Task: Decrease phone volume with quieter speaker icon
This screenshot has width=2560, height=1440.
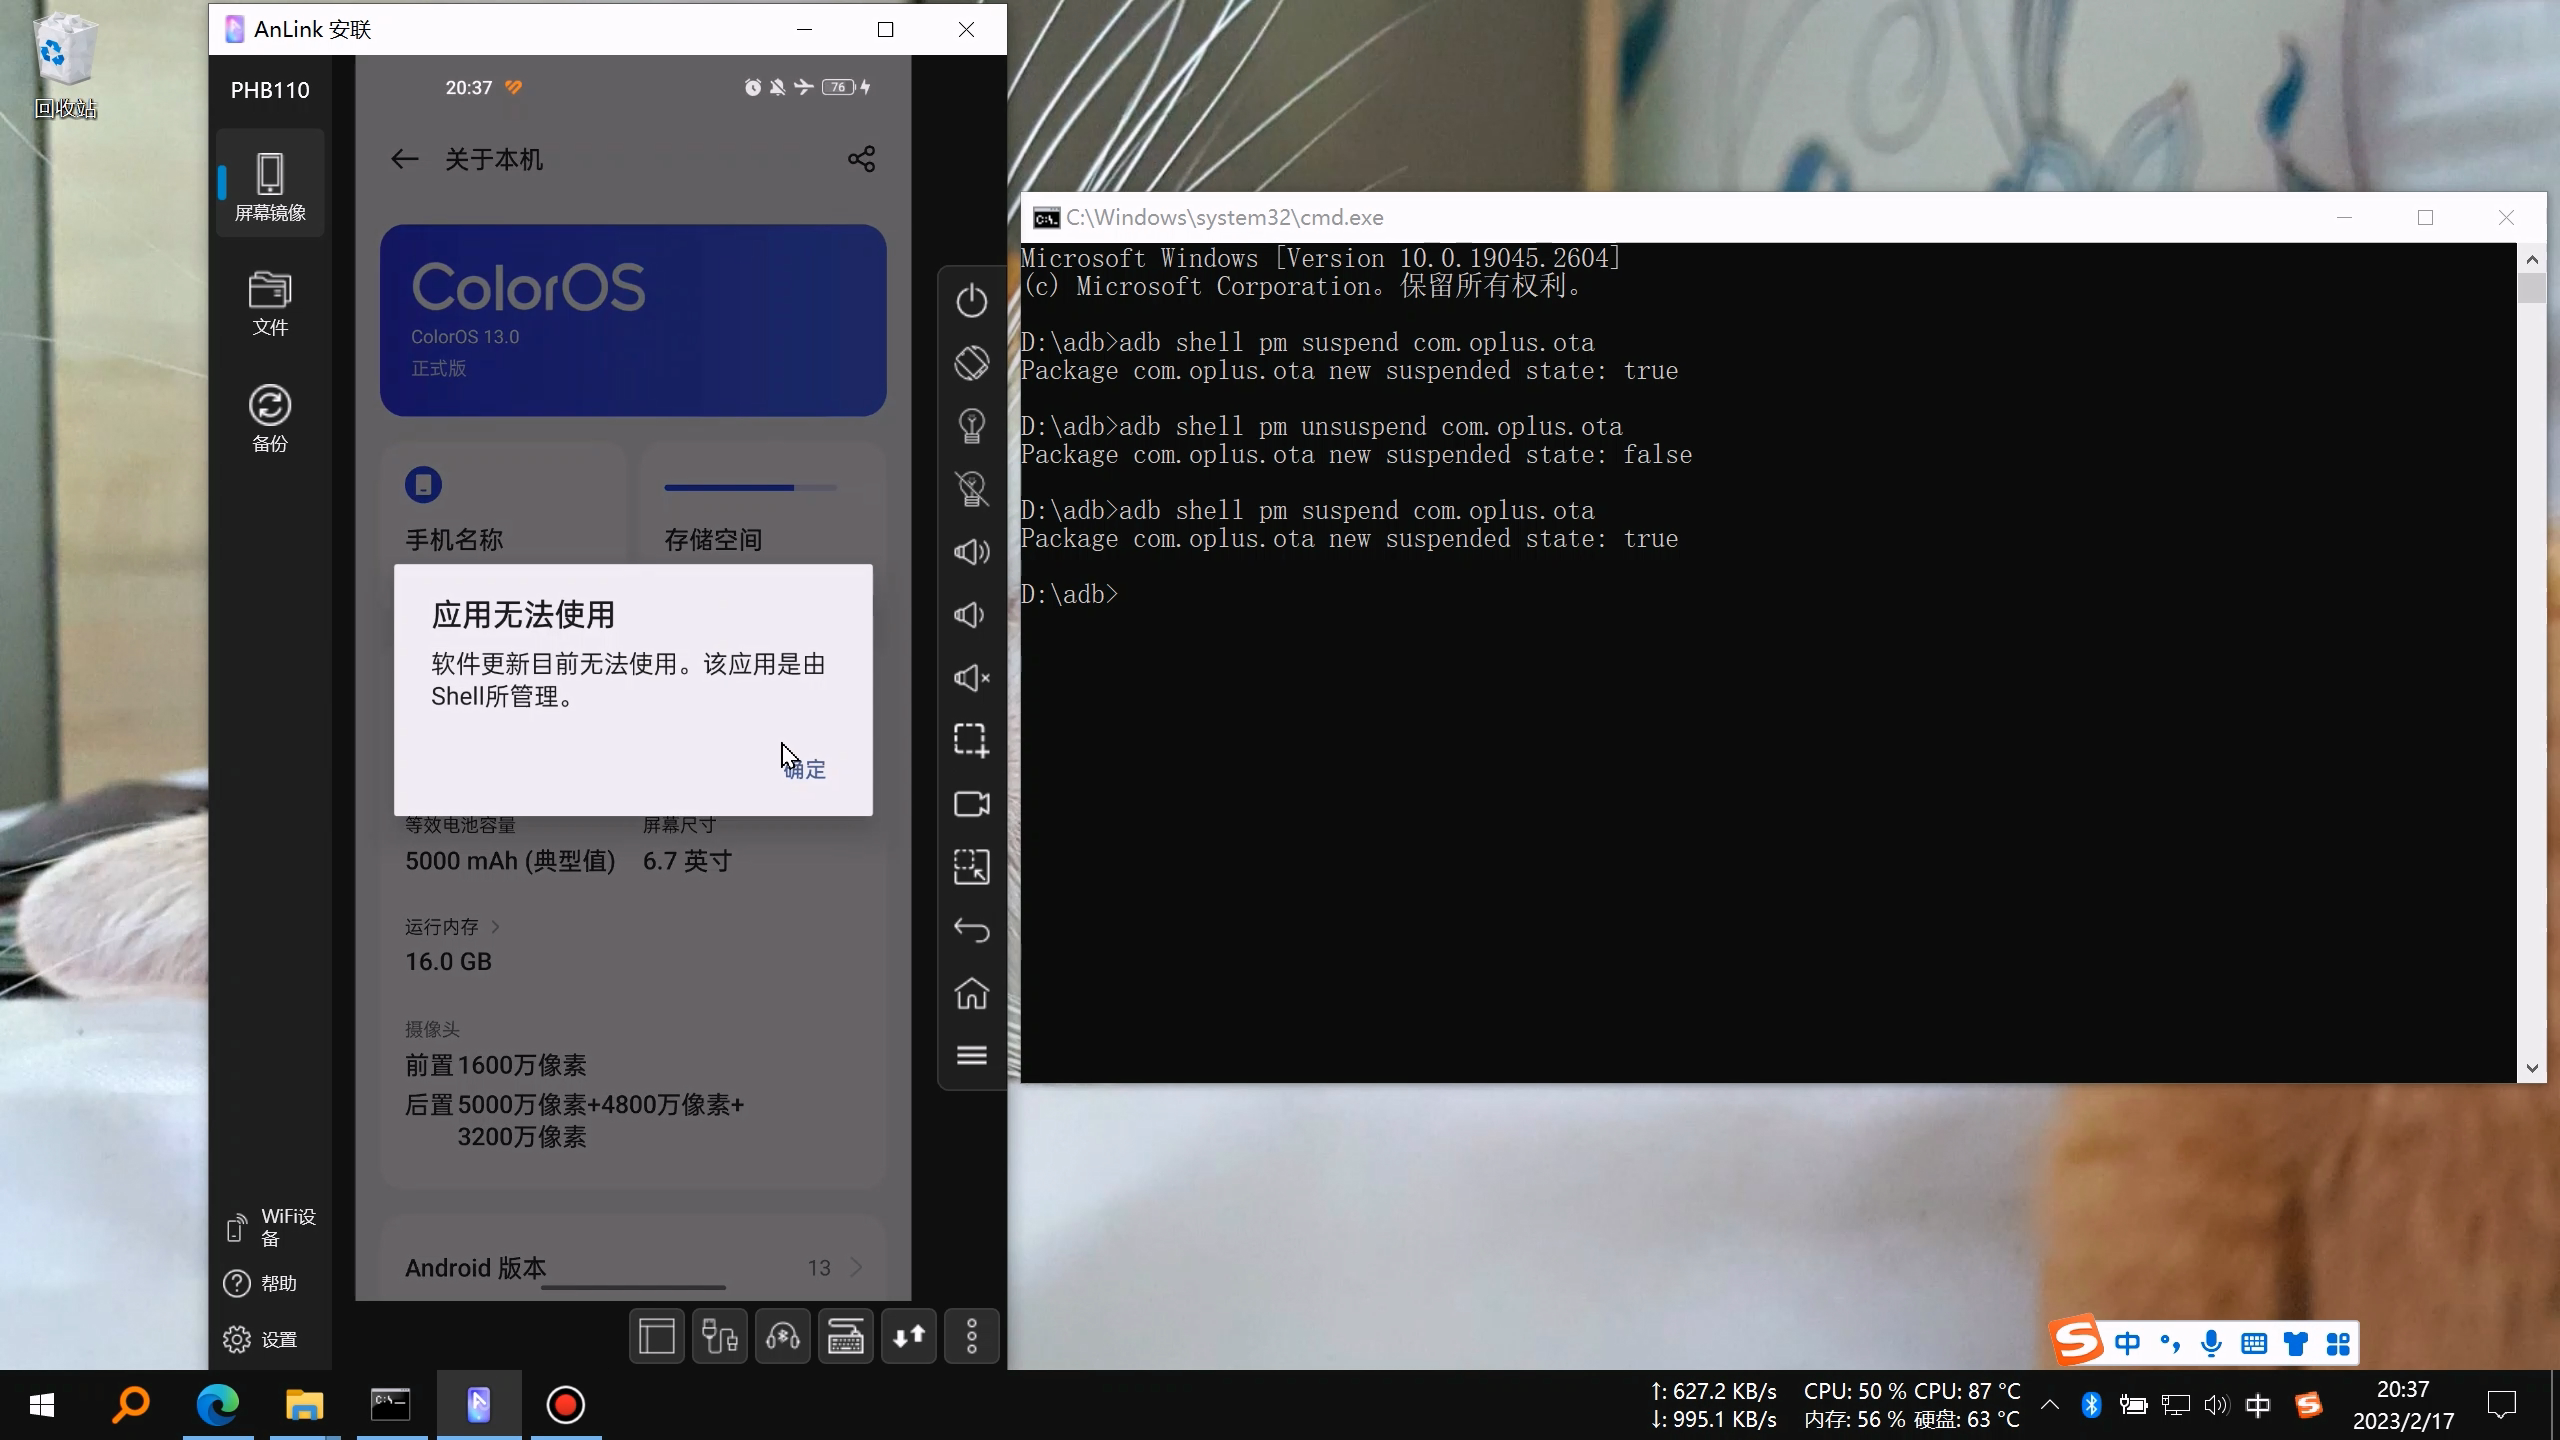Action: tap(971, 615)
